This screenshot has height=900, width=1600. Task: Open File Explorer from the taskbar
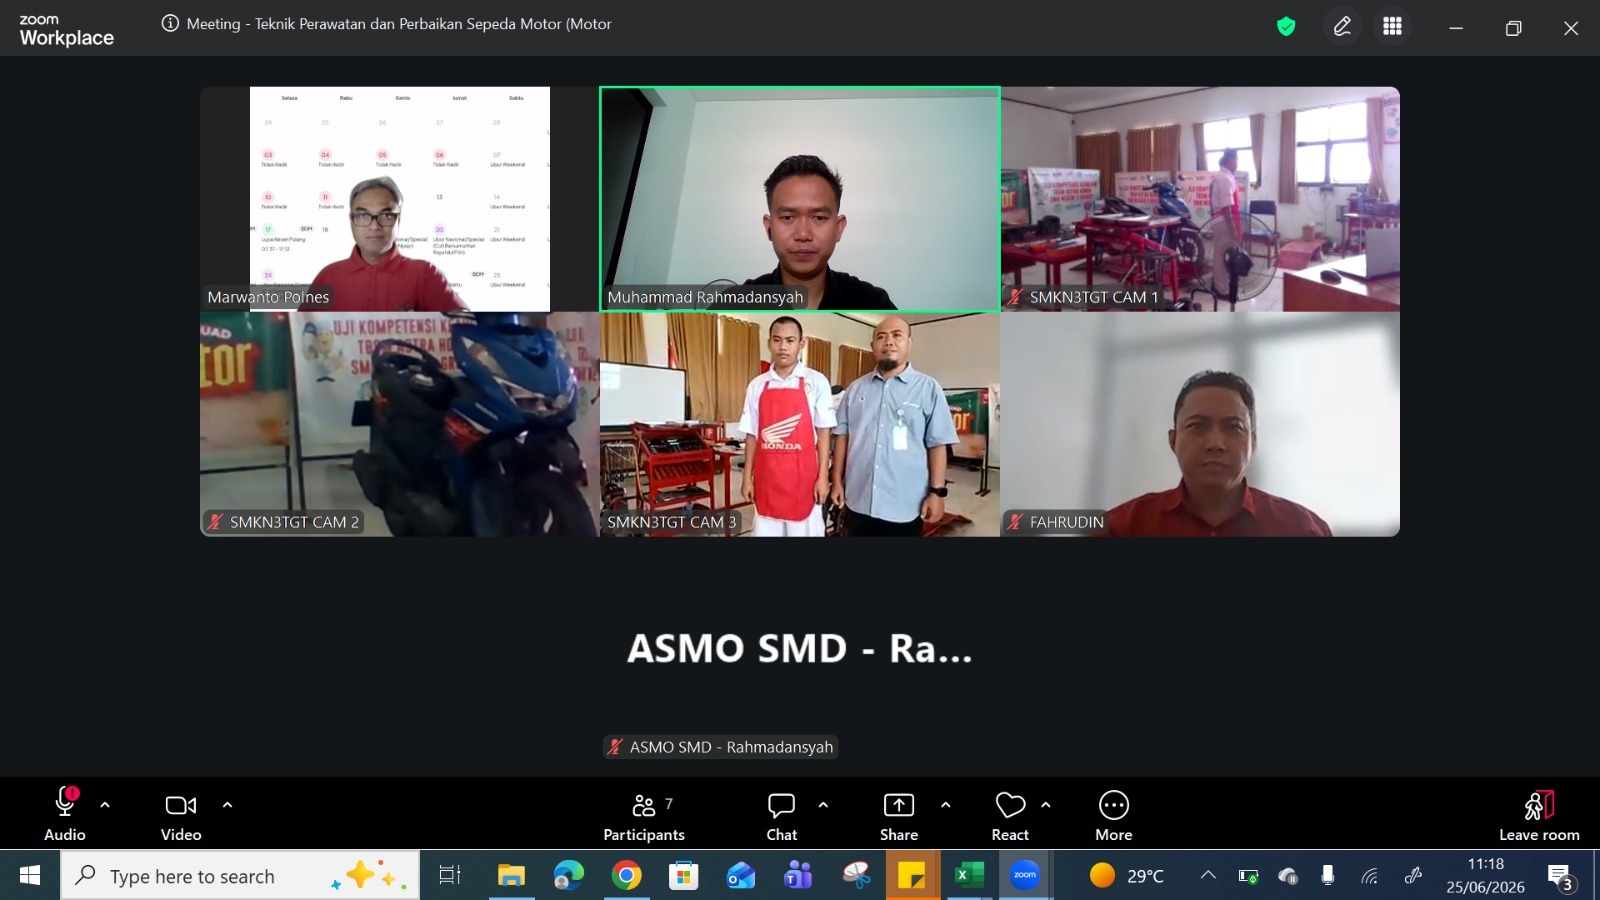pos(511,876)
